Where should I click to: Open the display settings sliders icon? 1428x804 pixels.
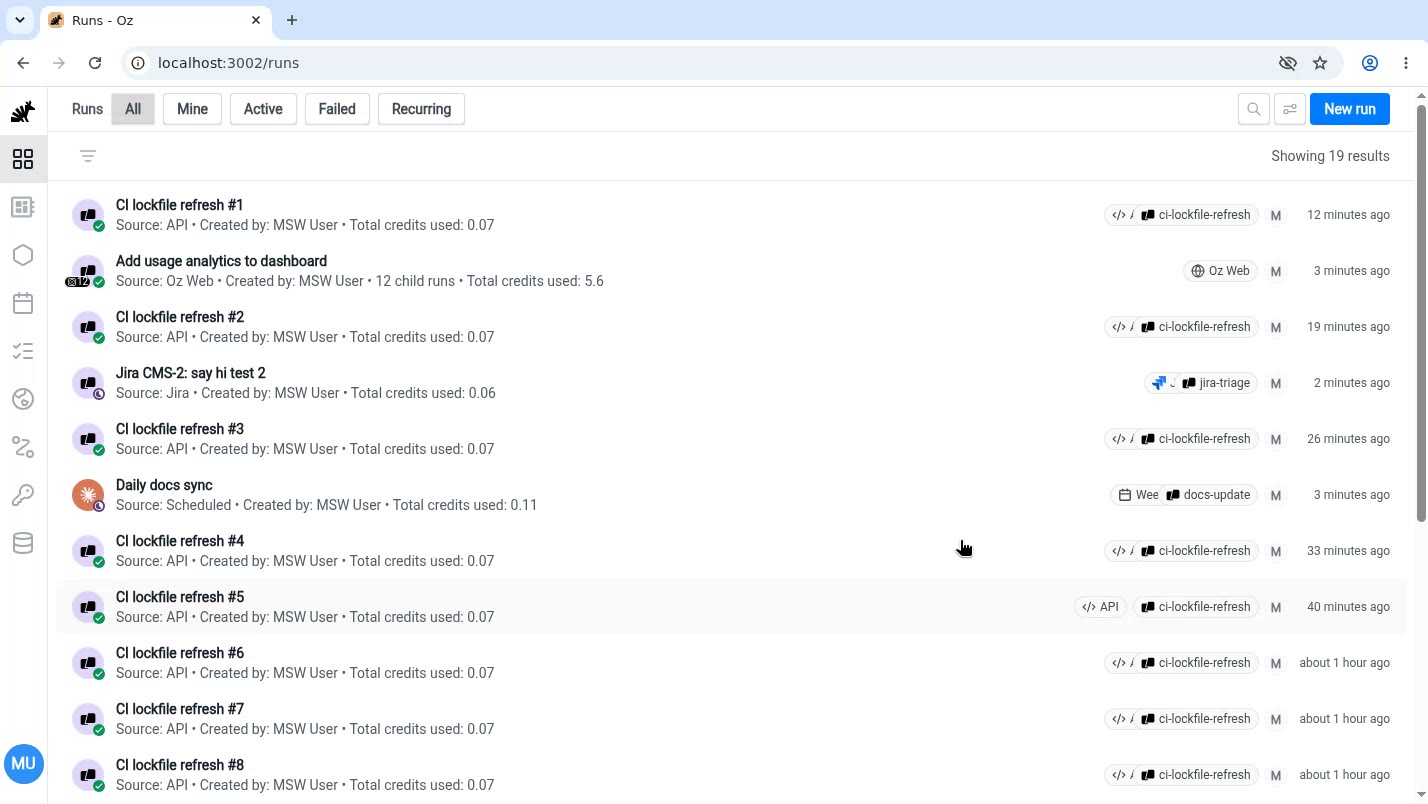(x=1290, y=109)
